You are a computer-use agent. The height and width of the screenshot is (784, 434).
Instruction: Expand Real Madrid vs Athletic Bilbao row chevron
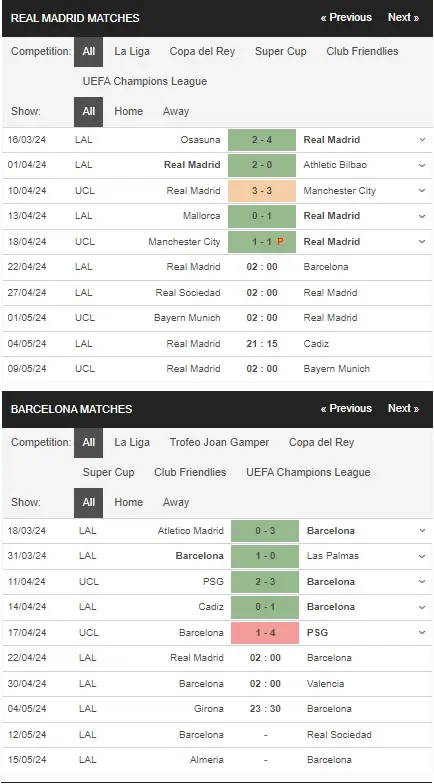pyautogui.click(x=422, y=165)
